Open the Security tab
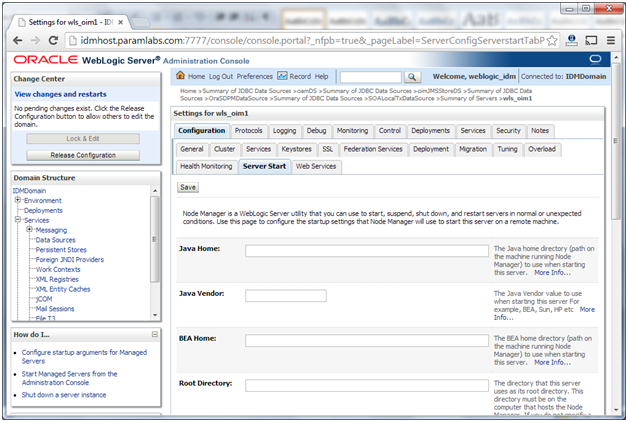Image resolution: width=628 pixels, height=422 pixels. click(508, 131)
